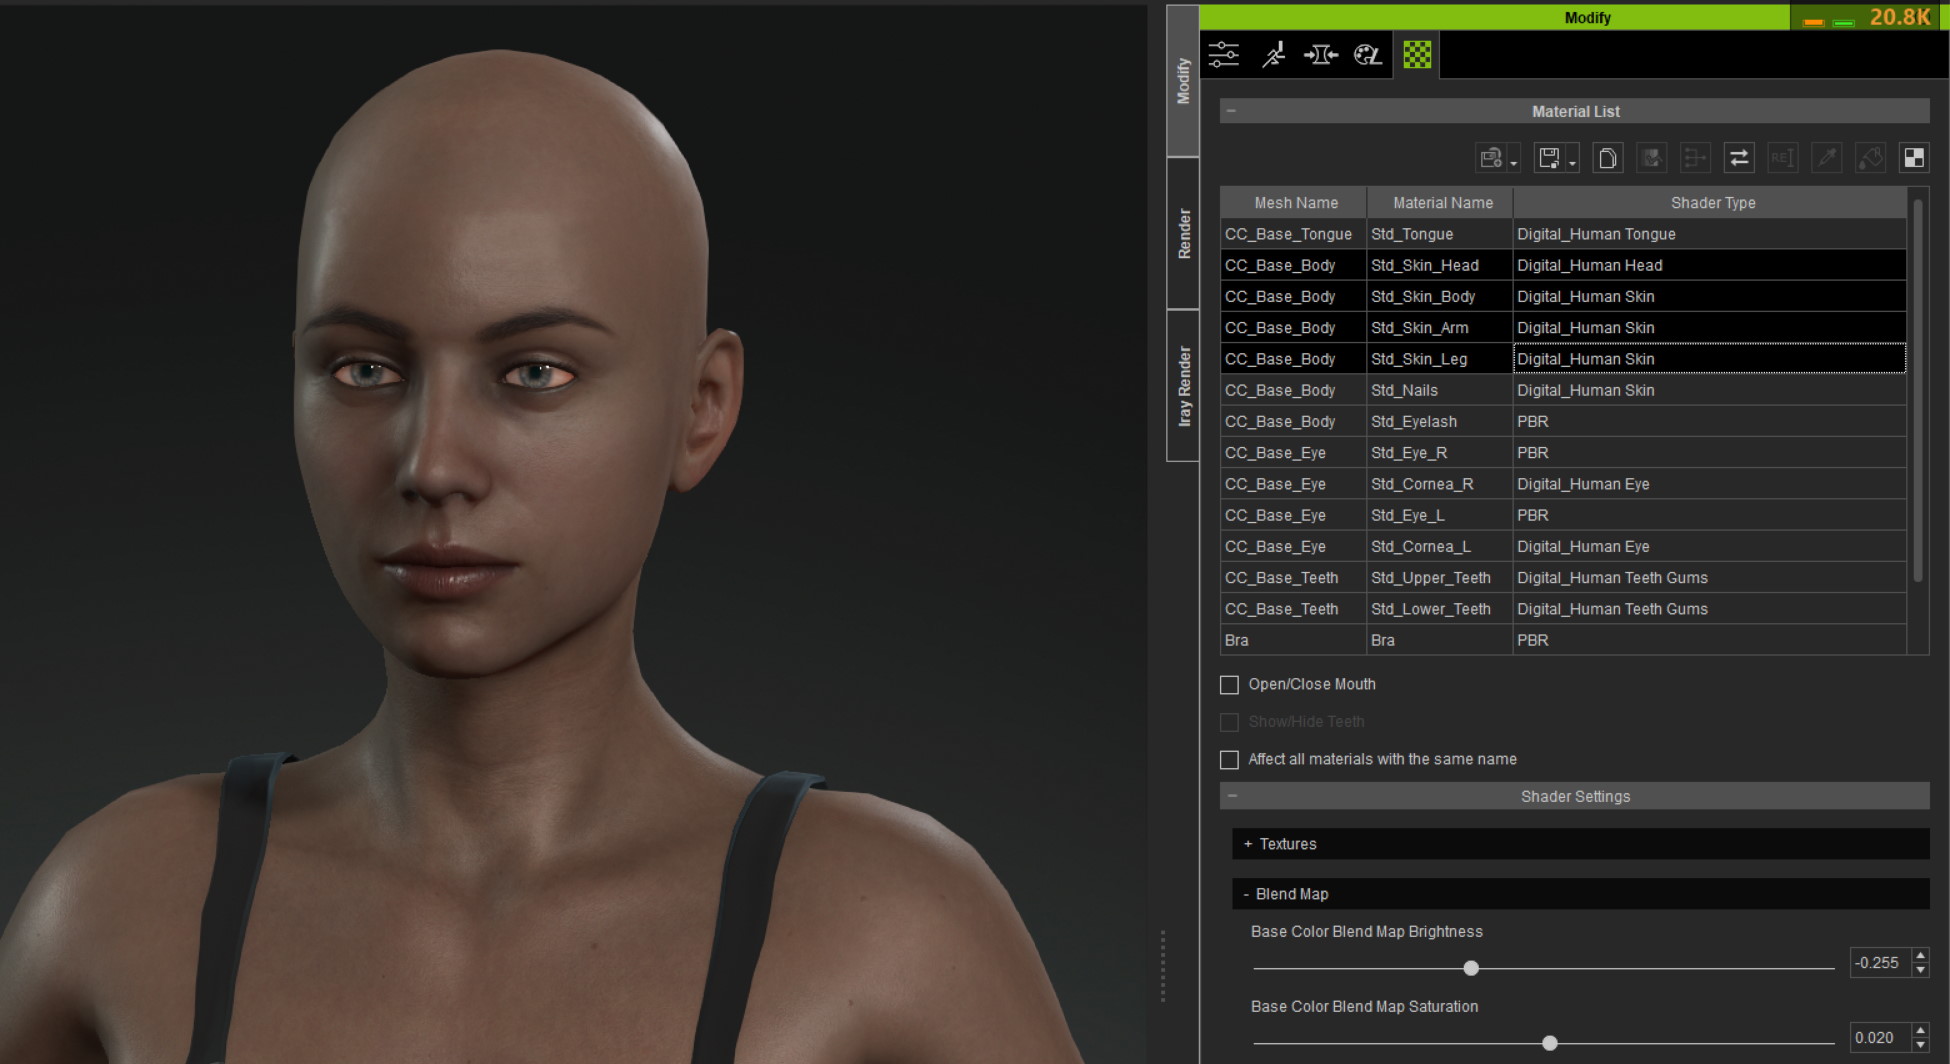Switch to the Render side tab
The width and height of the screenshot is (1950, 1064).
(1183, 233)
